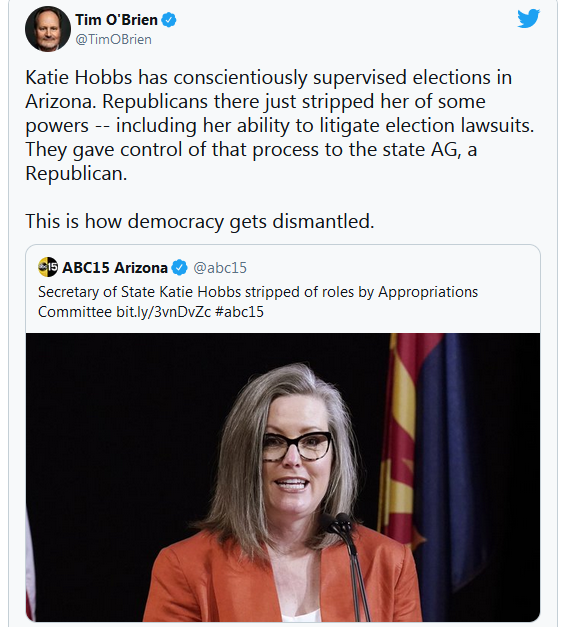Open the Katie Hobbs photo
587x627 pixels.
click(x=283, y=477)
